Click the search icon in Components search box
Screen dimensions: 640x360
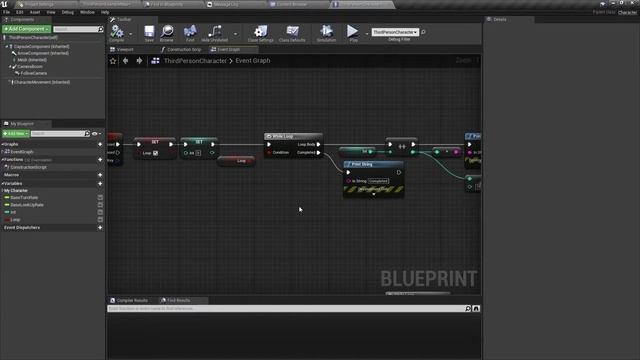100,29
